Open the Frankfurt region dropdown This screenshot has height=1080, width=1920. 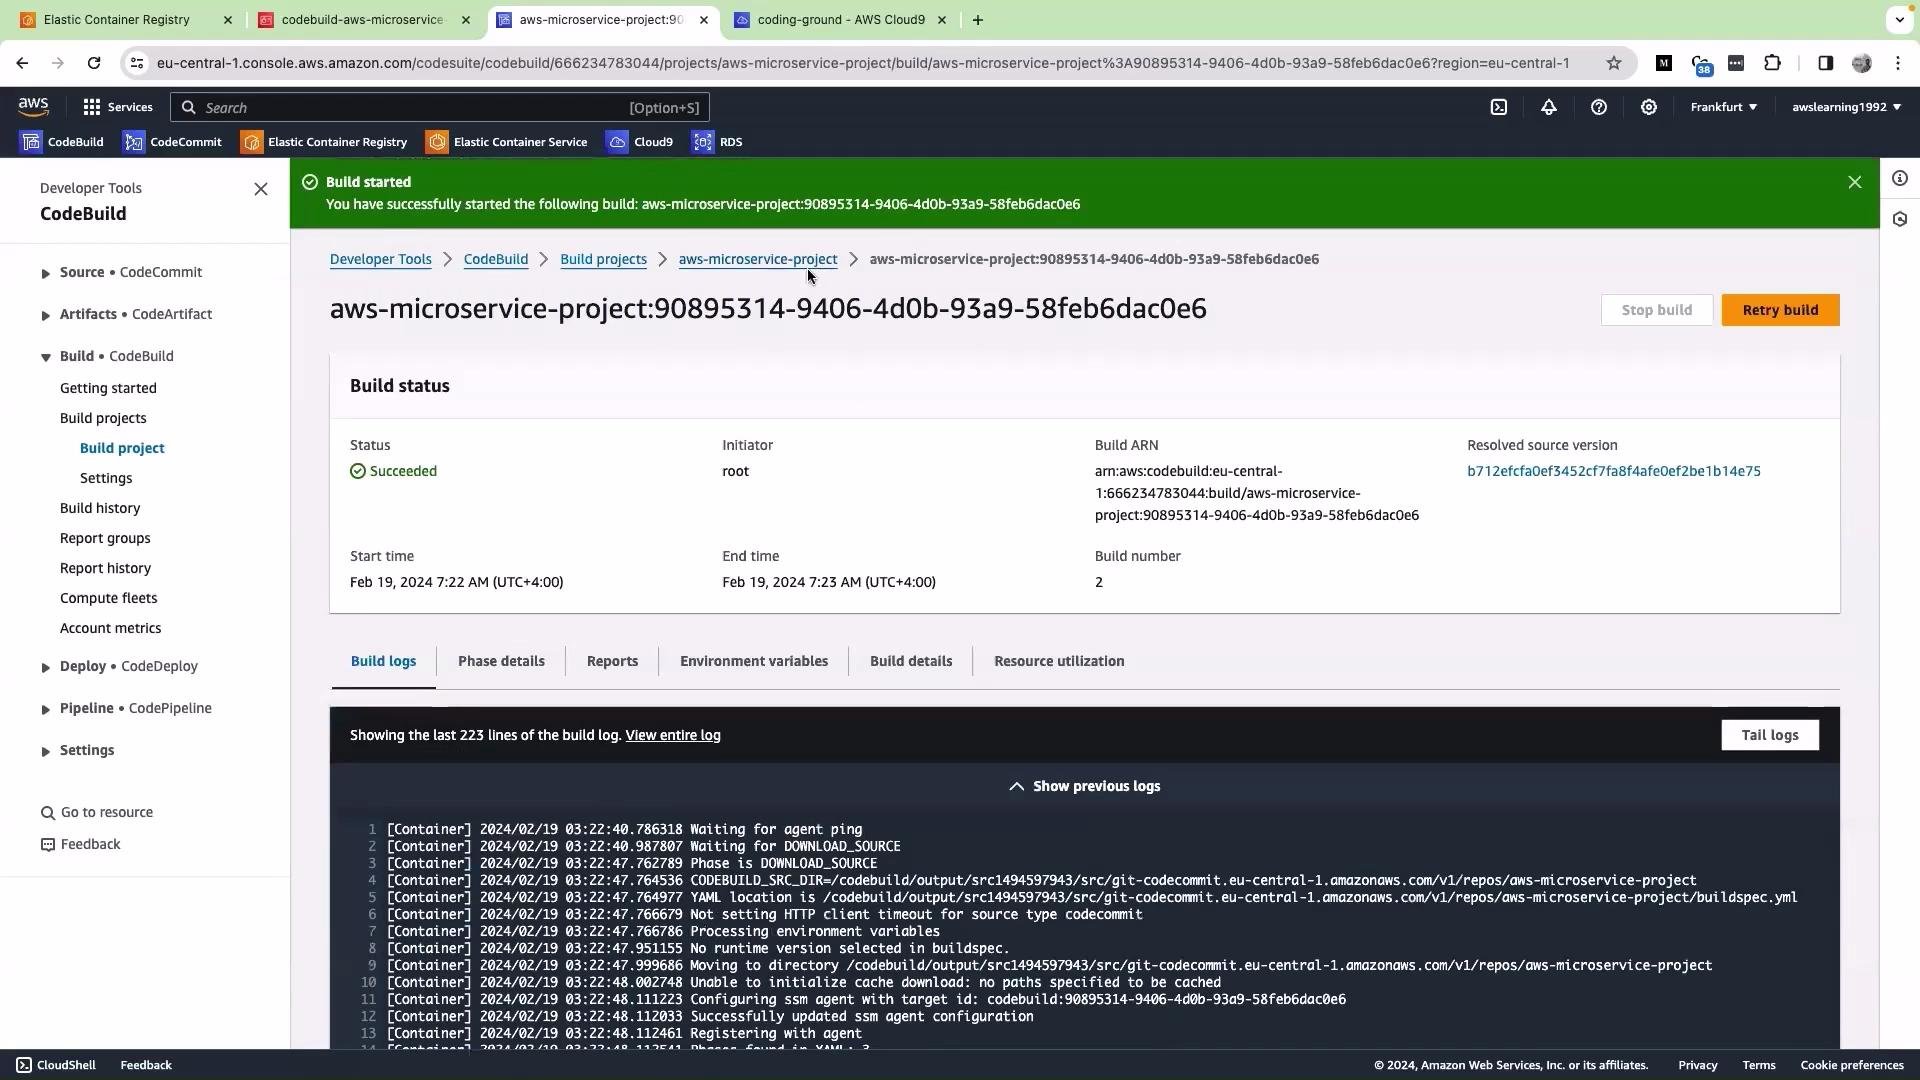[x=1723, y=107]
